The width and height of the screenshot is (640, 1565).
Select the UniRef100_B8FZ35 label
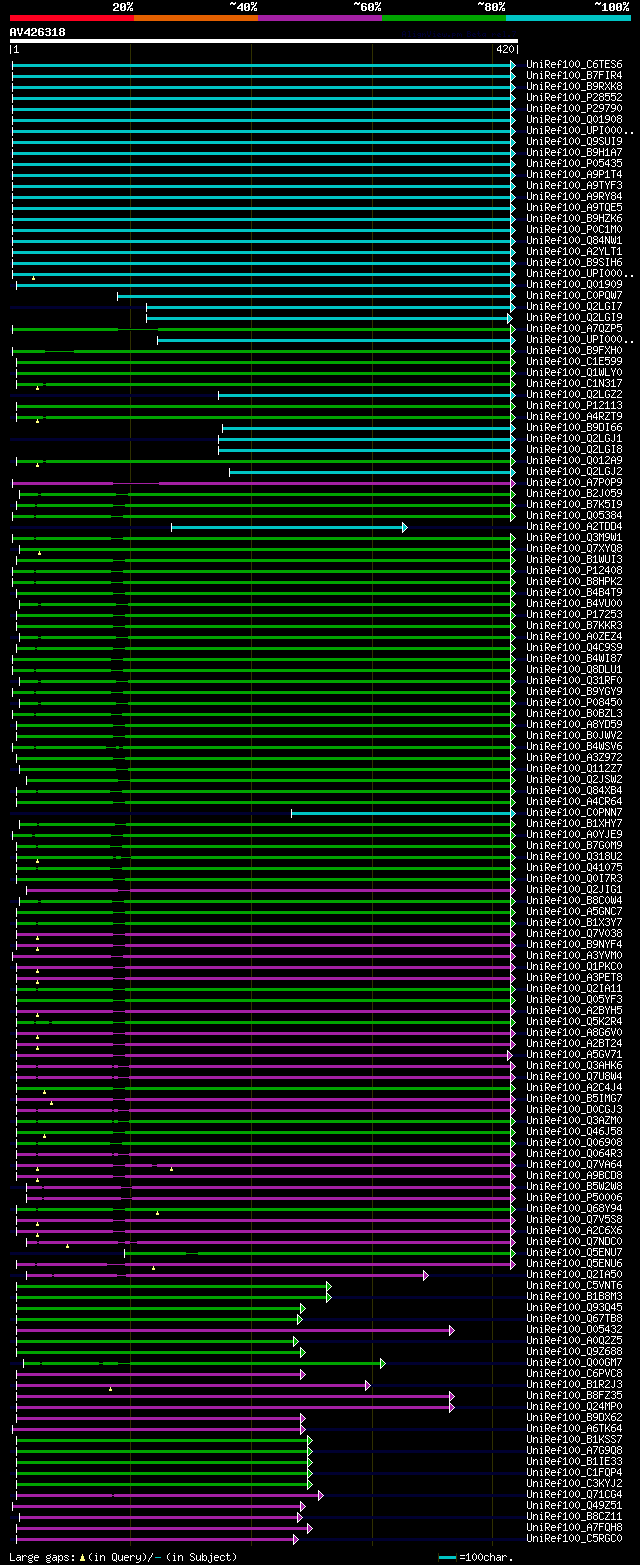click(x=573, y=1395)
